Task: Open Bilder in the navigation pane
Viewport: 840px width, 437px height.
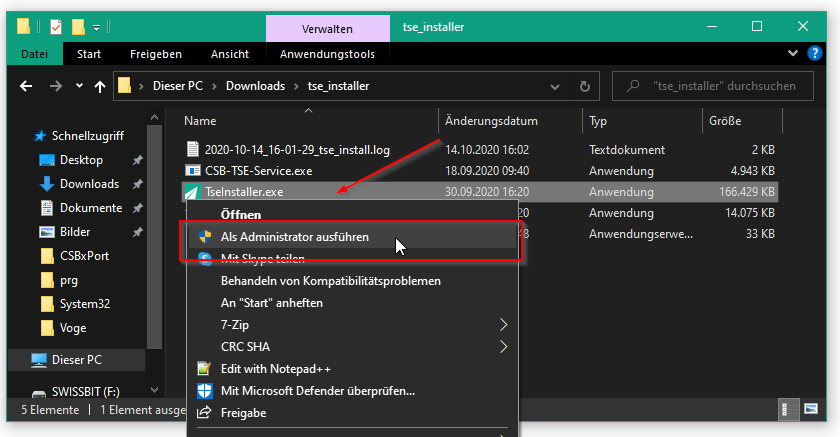Action: coord(75,232)
